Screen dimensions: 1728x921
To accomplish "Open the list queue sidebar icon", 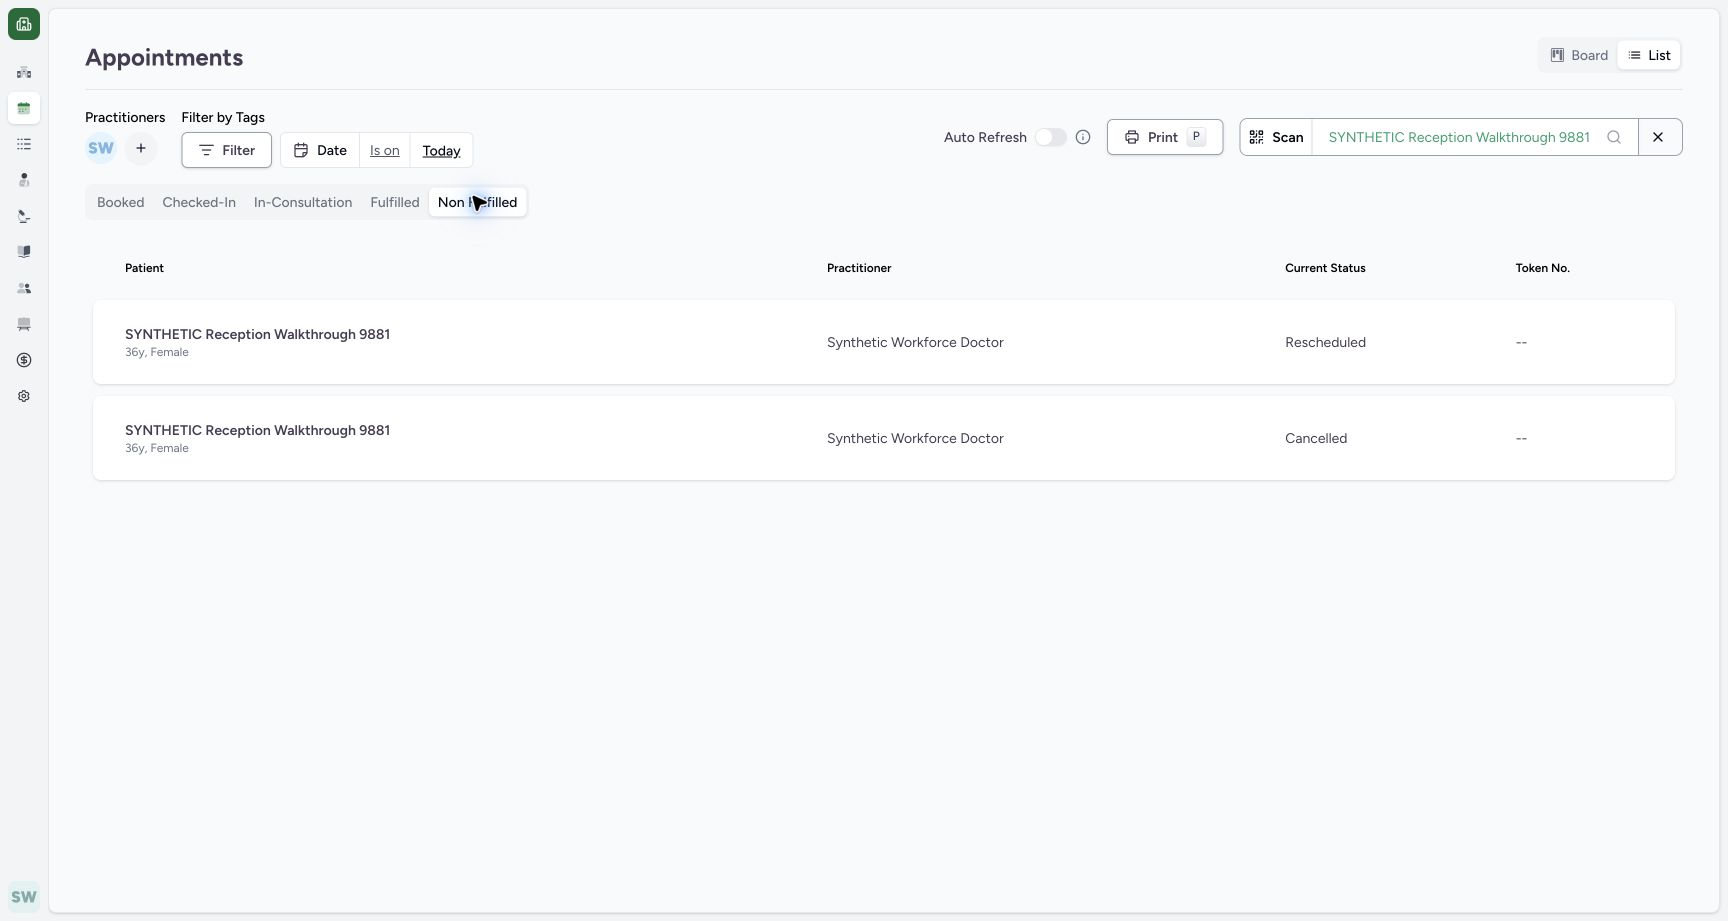I will click(x=24, y=144).
